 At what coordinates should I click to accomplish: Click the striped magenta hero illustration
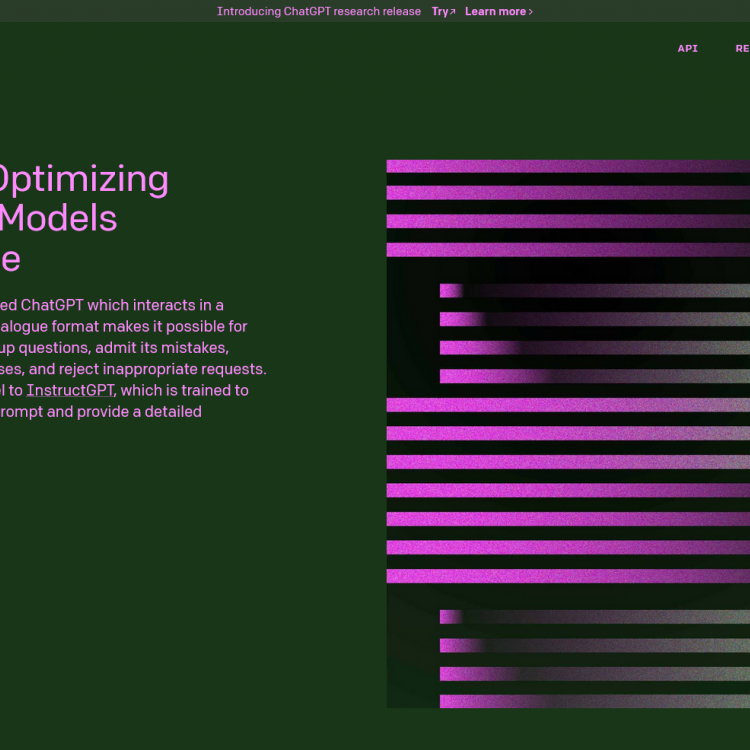coord(568,433)
